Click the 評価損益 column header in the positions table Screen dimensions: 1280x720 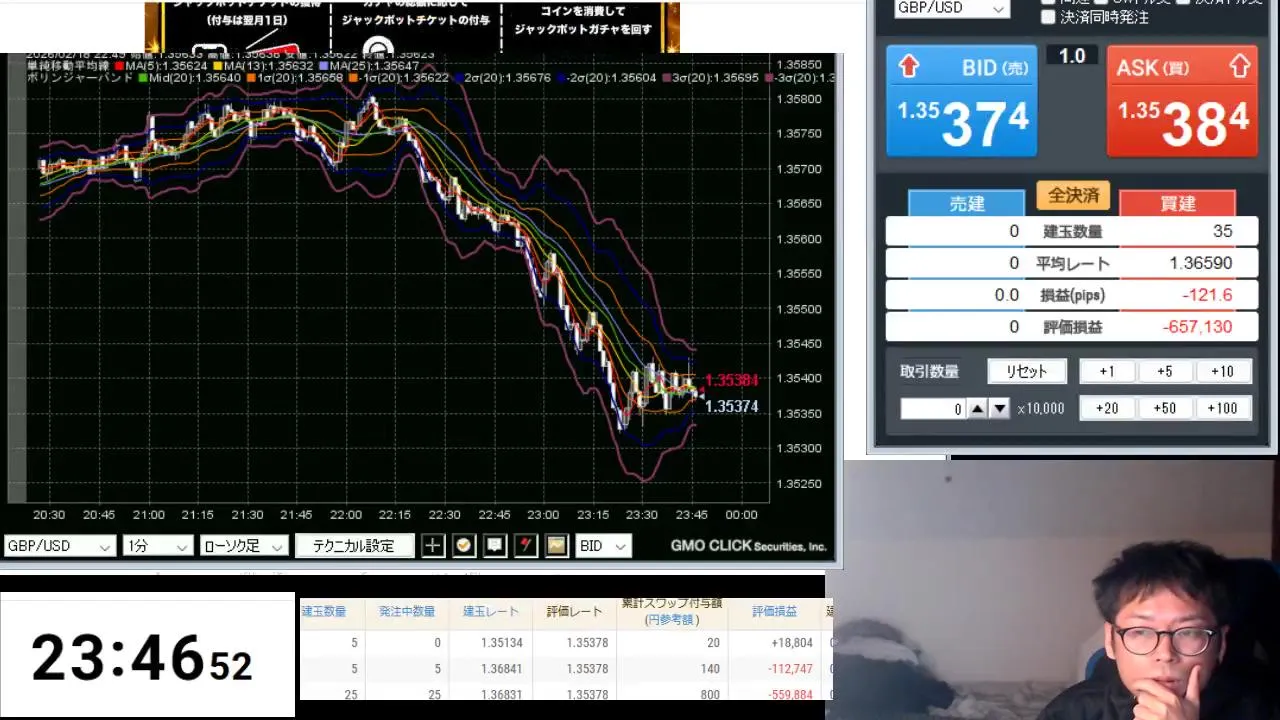pyautogui.click(x=775, y=611)
